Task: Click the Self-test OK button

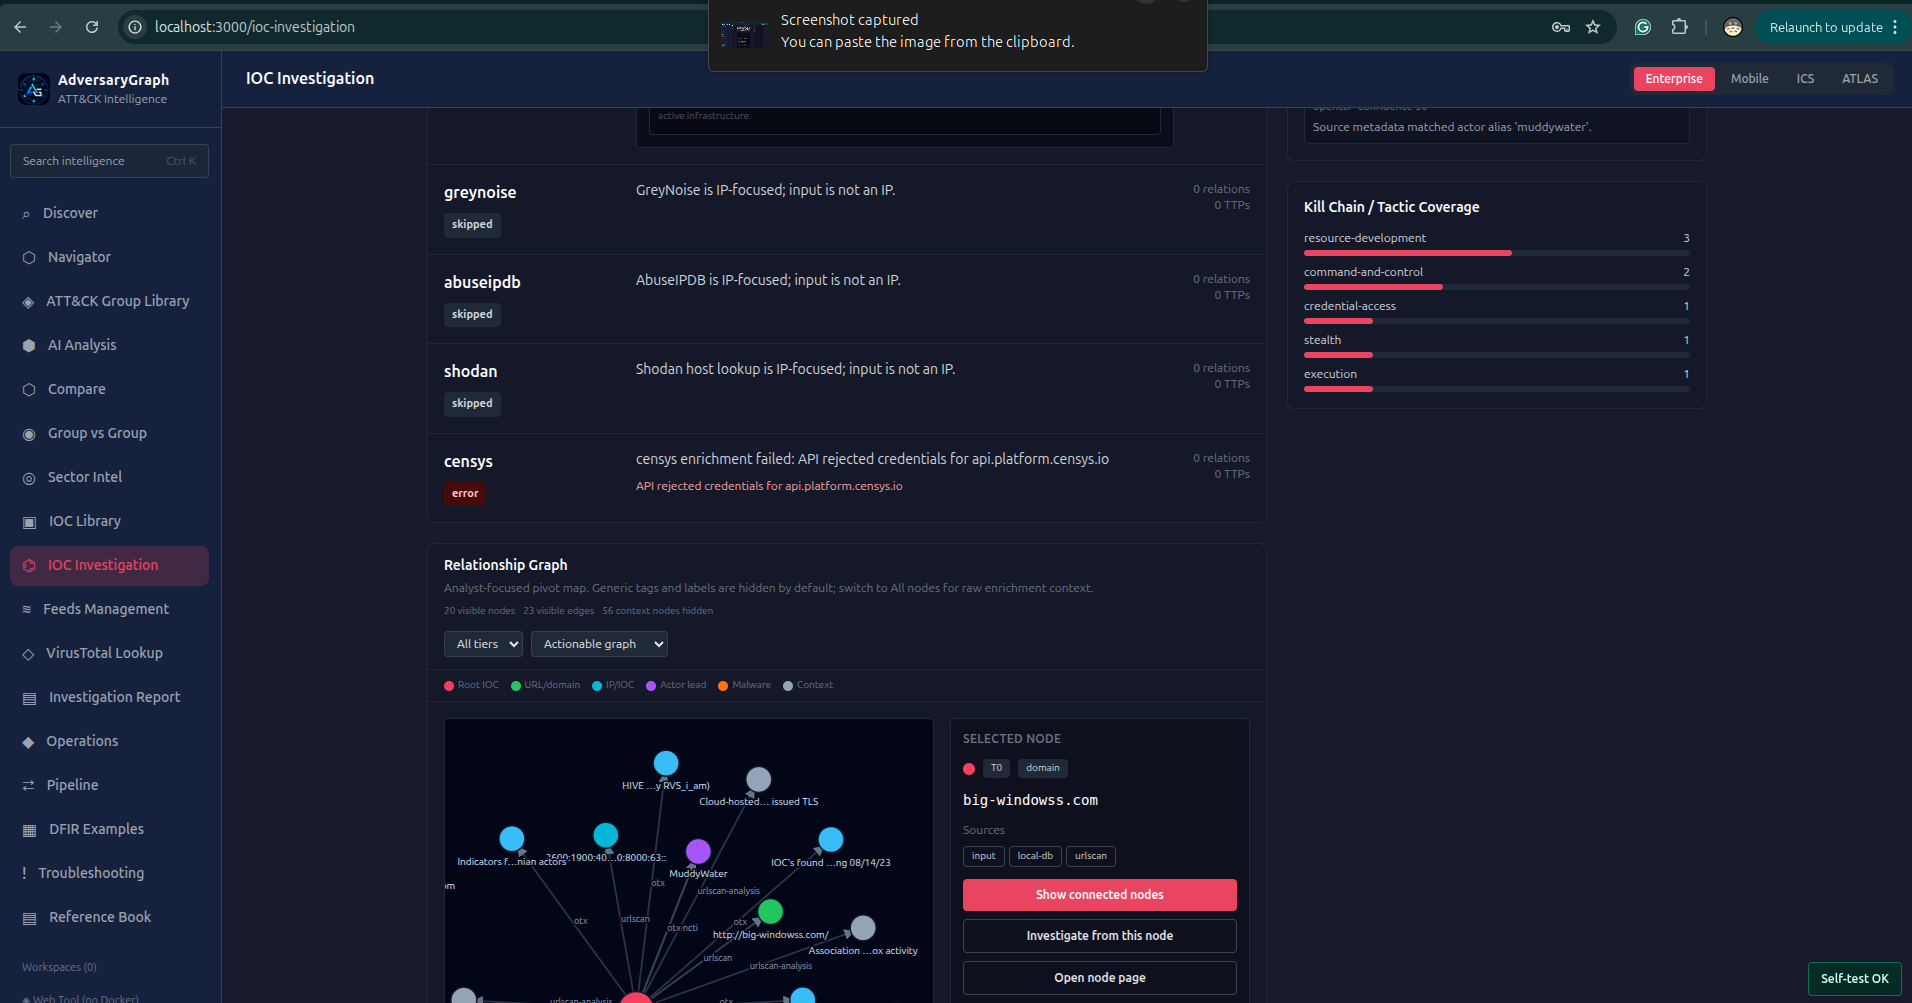Action: 1855,979
